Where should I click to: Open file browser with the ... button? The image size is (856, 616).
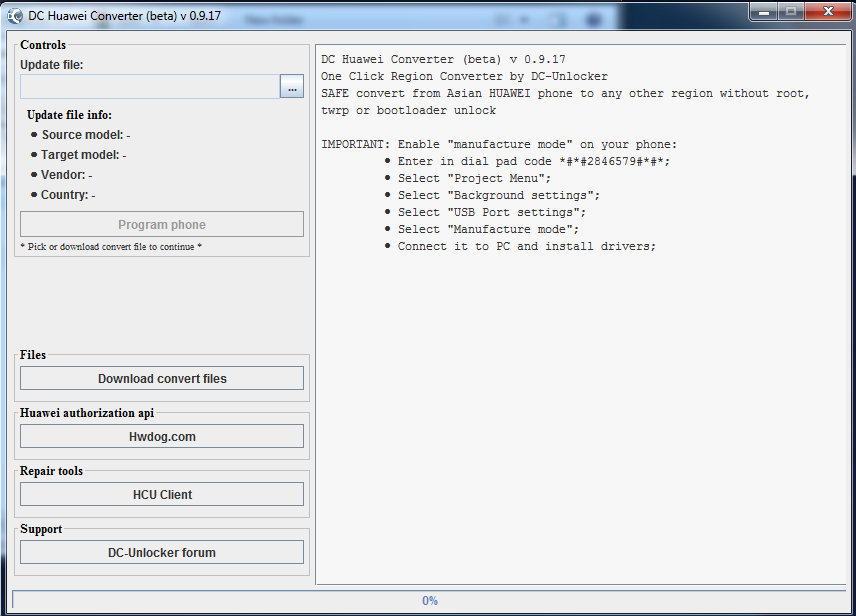(x=292, y=87)
